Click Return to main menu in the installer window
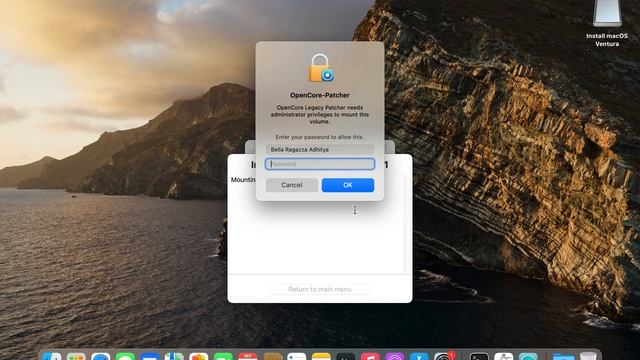 (x=320, y=289)
